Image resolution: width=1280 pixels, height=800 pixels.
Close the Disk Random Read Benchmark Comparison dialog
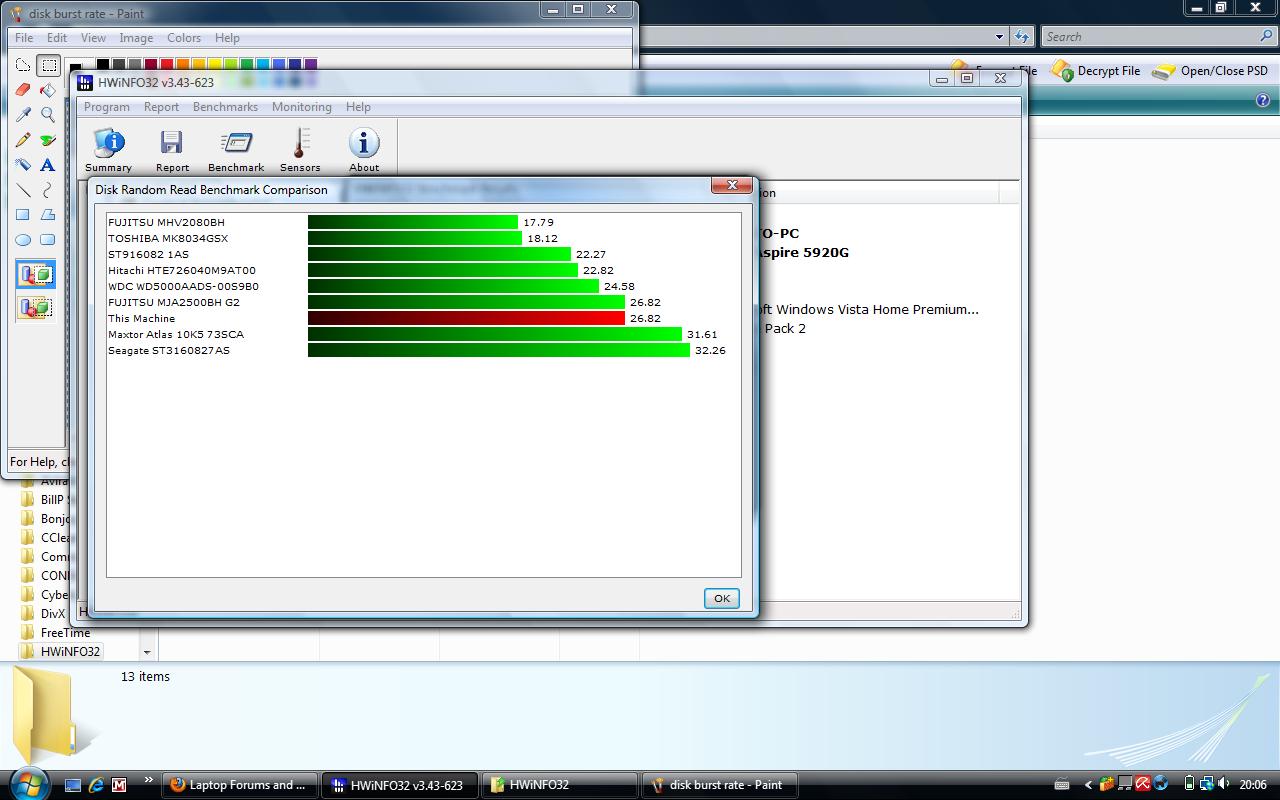click(732, 185)
